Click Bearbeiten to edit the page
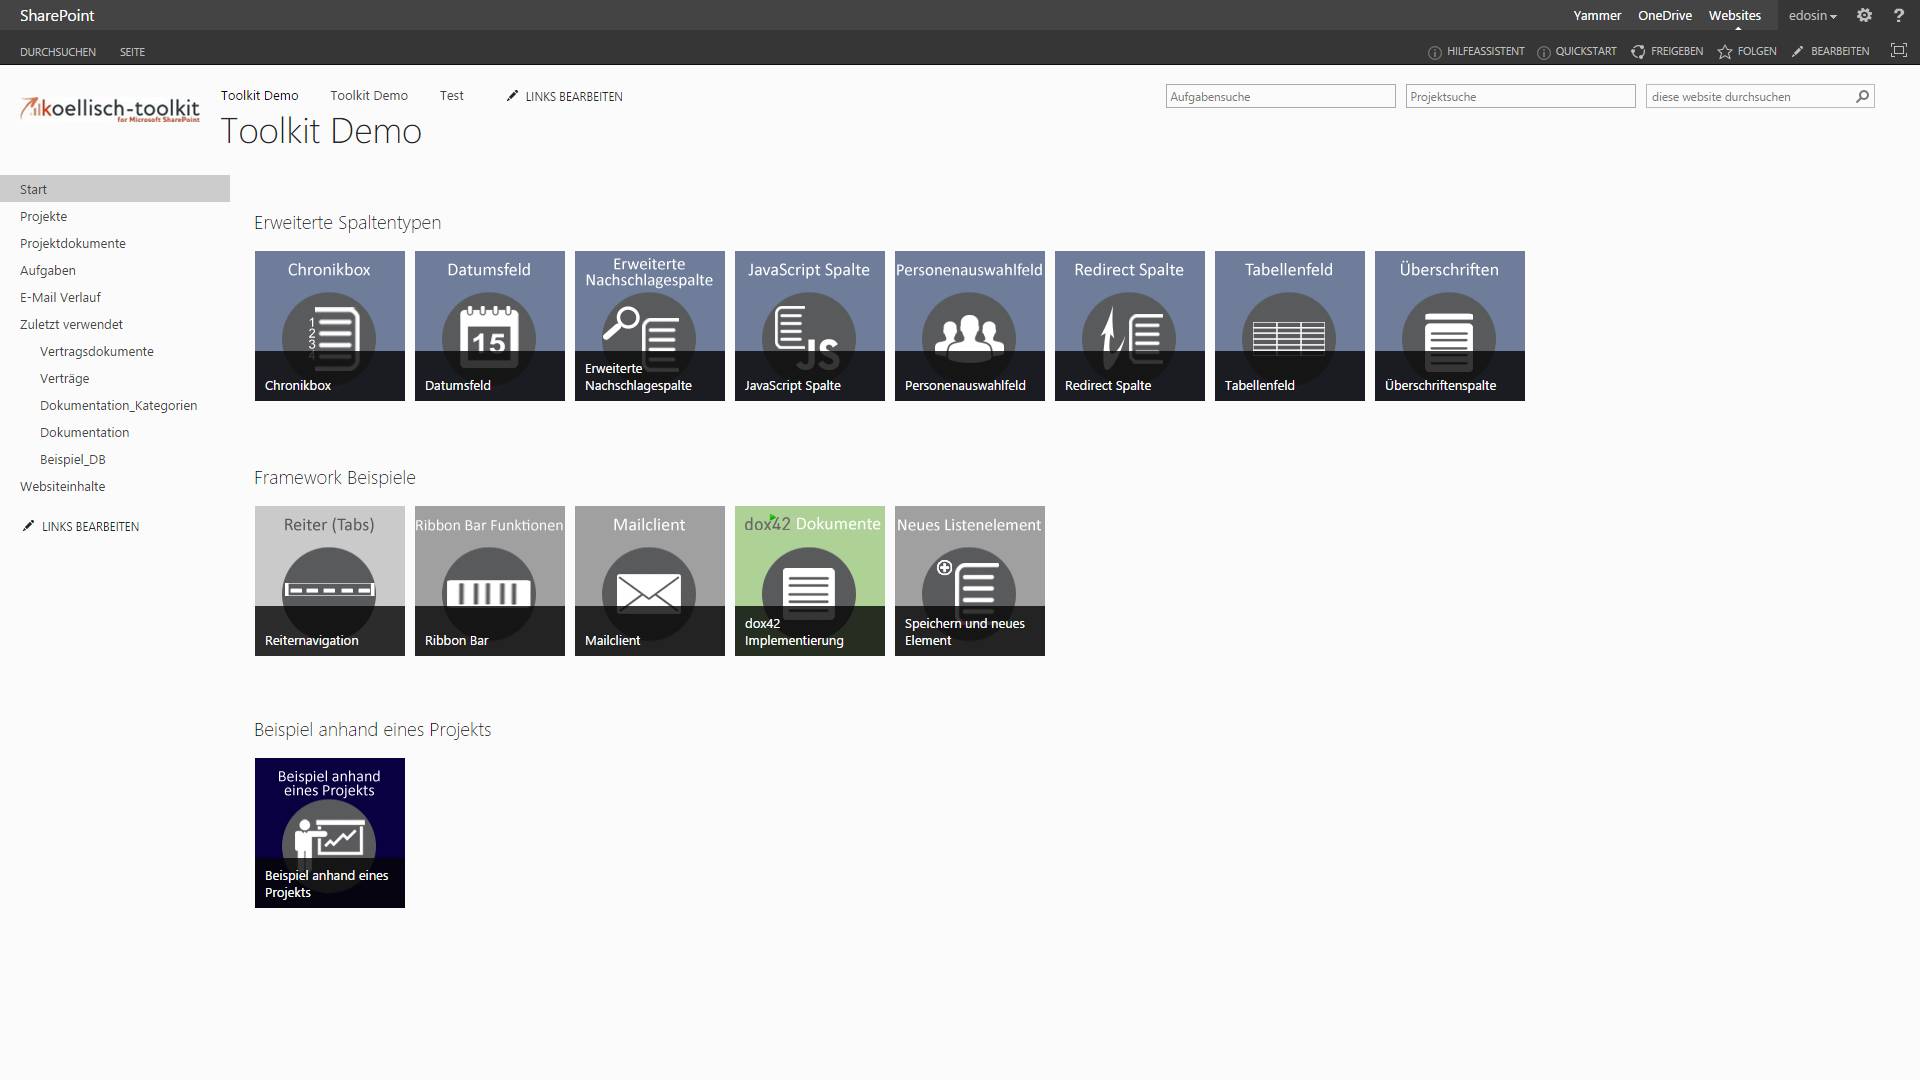Viewport: 1920px width, 1080px height. pos(1830,51)
